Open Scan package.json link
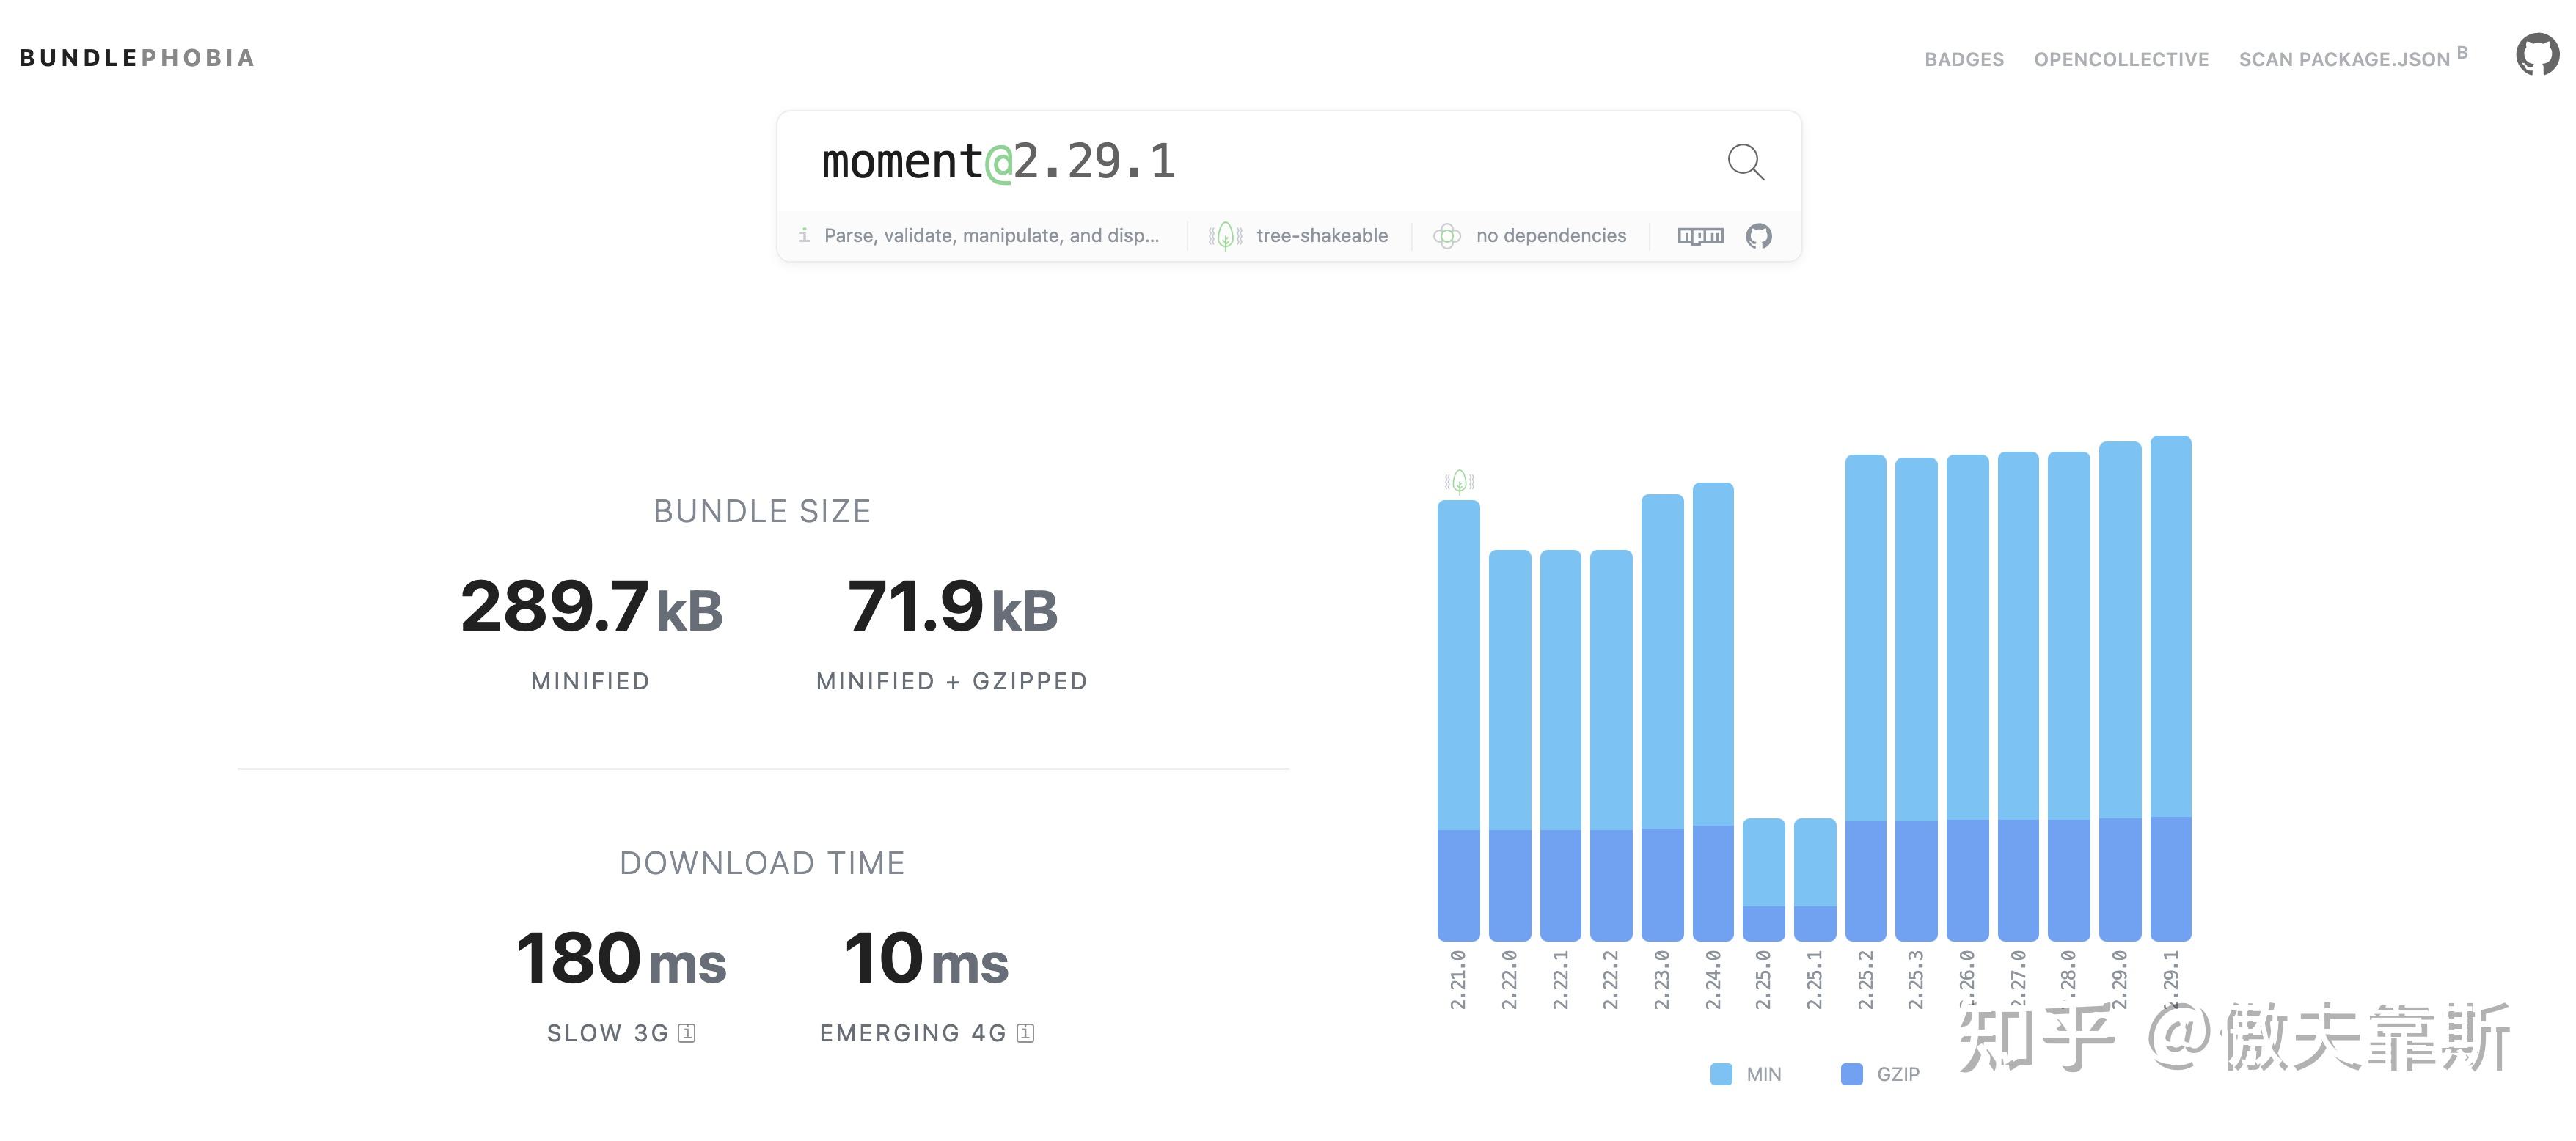This screenshot has height=1141, width=2576. [x=2344, y=59]
